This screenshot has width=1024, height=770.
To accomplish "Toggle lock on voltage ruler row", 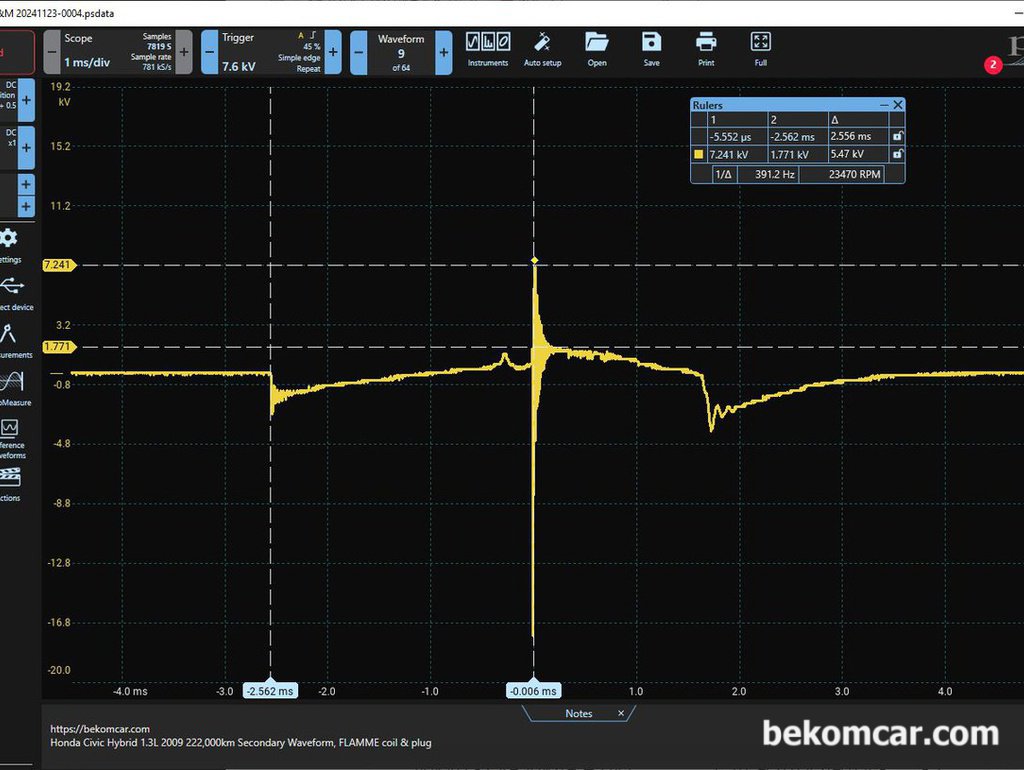I will point(897,154).
